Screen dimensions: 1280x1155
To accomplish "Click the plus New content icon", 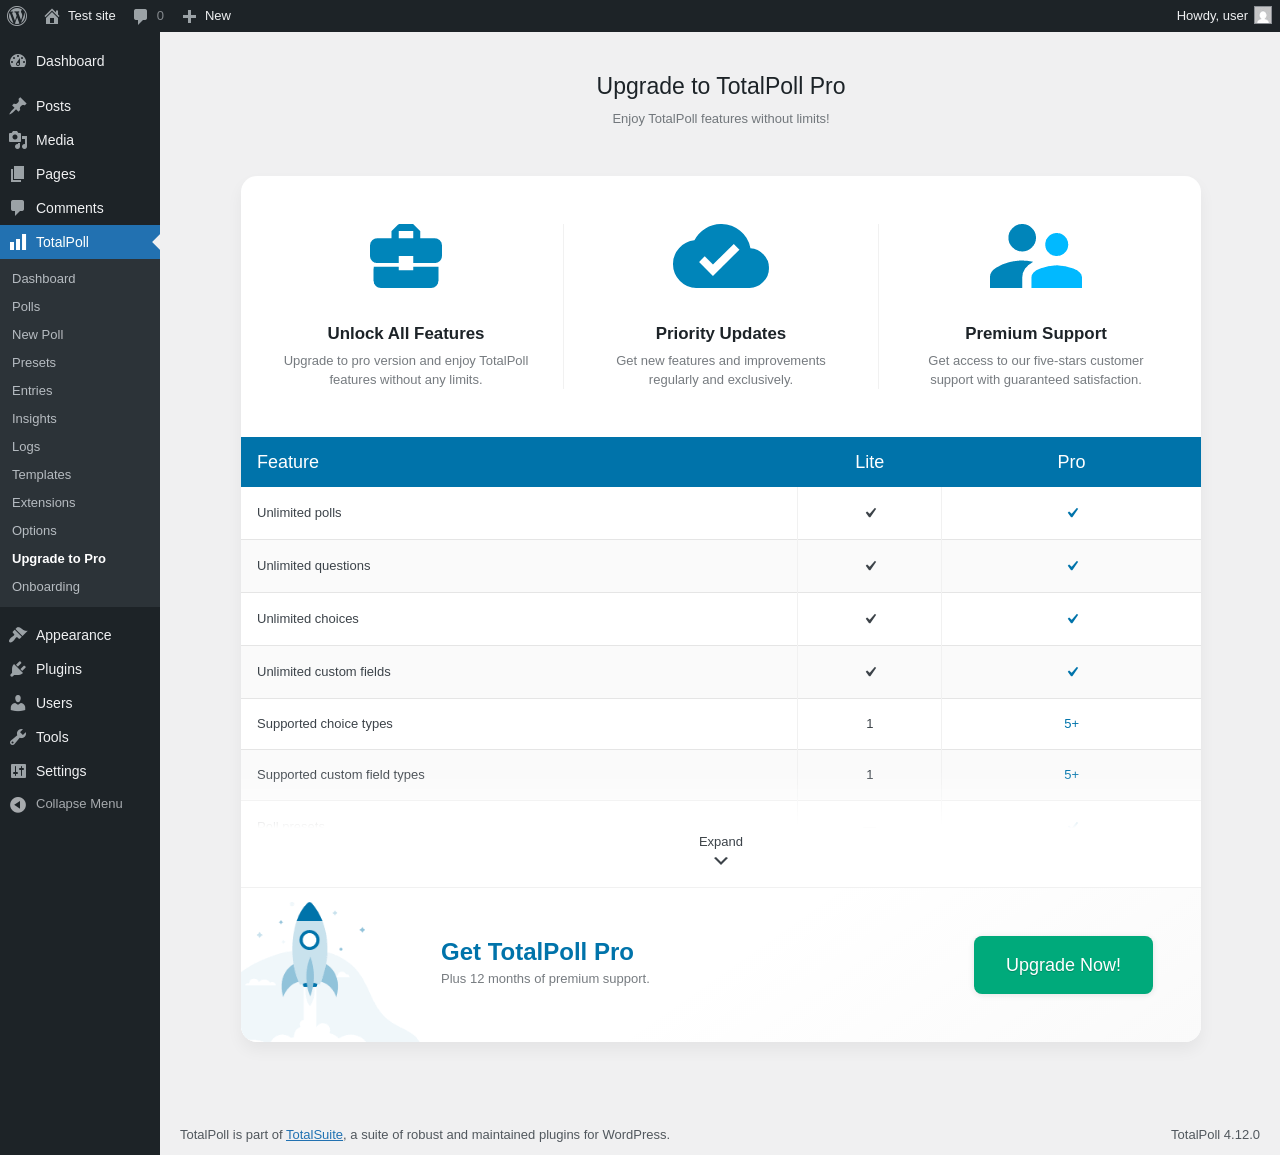I will (189, 16).
